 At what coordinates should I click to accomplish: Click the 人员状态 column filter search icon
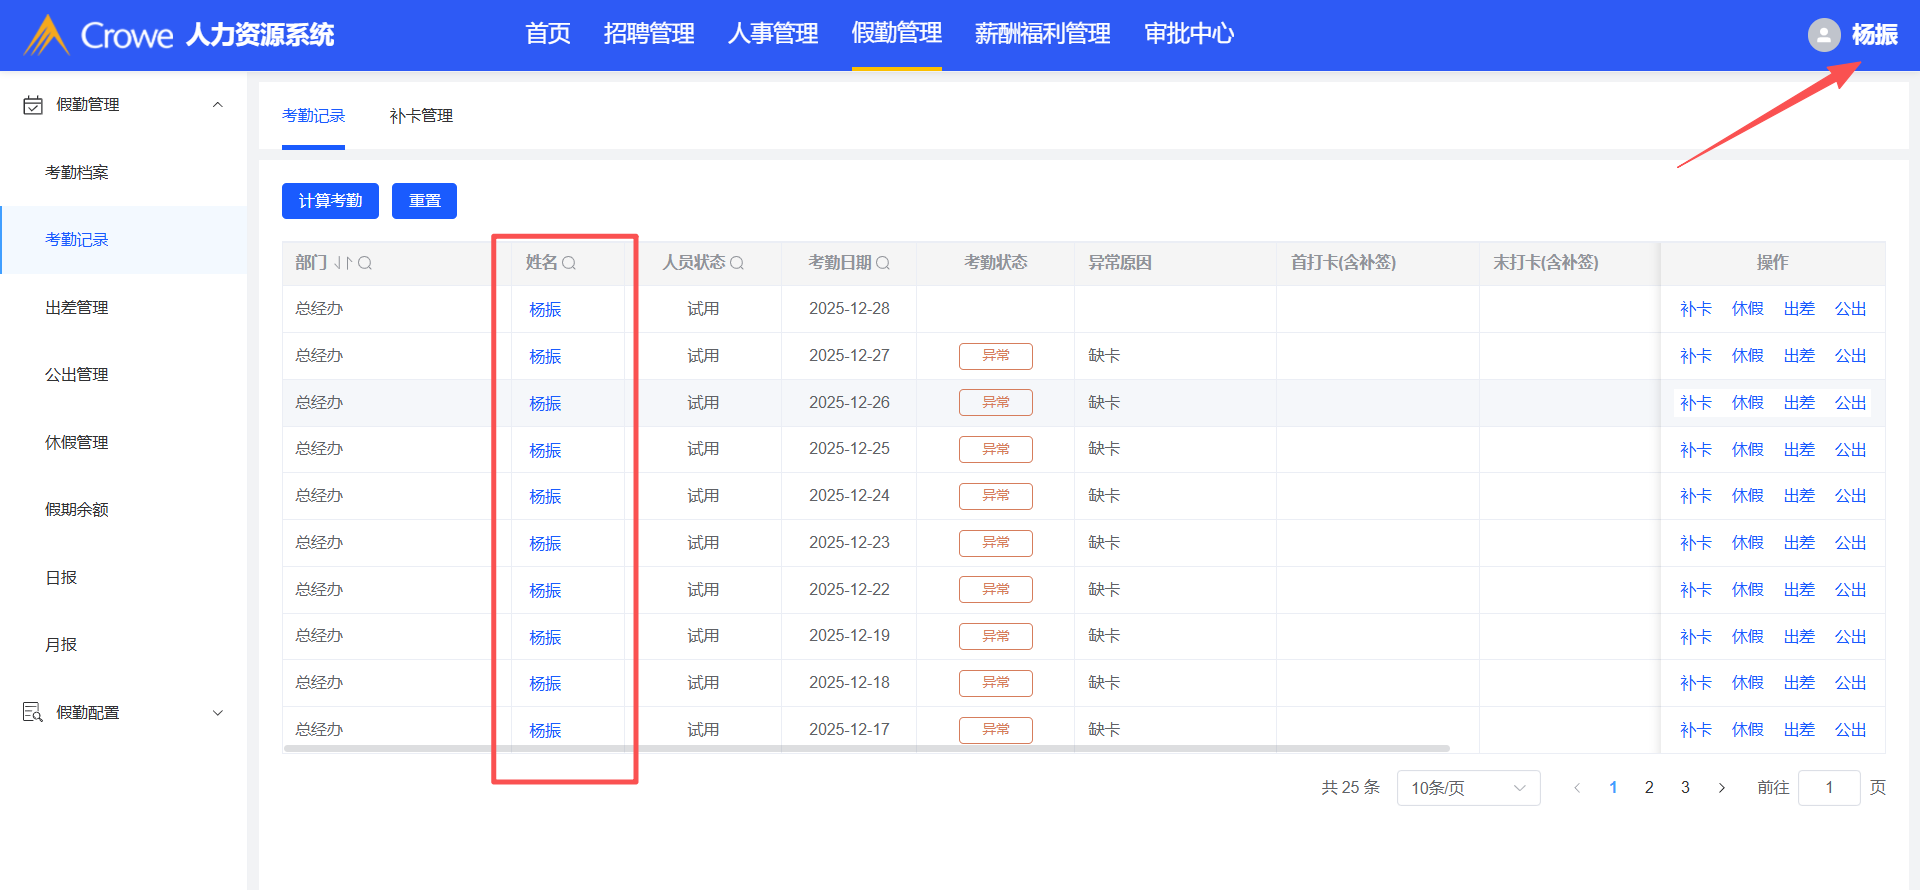pos(737,263)
